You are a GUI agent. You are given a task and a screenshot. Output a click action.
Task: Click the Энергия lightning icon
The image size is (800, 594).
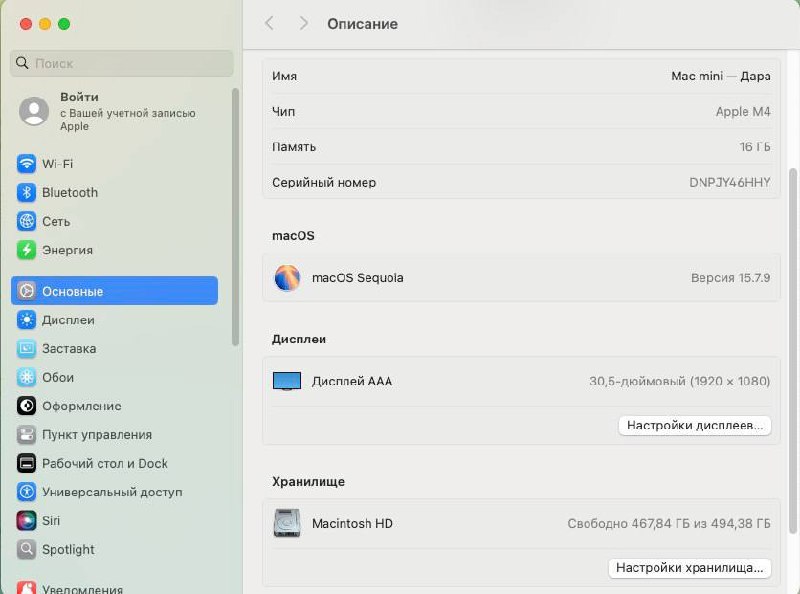pyautogui.click(x=26, y=250)
